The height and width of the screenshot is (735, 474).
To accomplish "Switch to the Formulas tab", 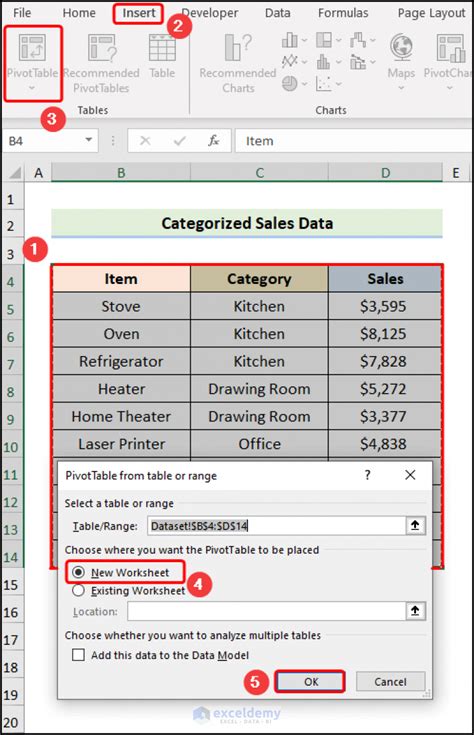I will [x=343, y=13].
